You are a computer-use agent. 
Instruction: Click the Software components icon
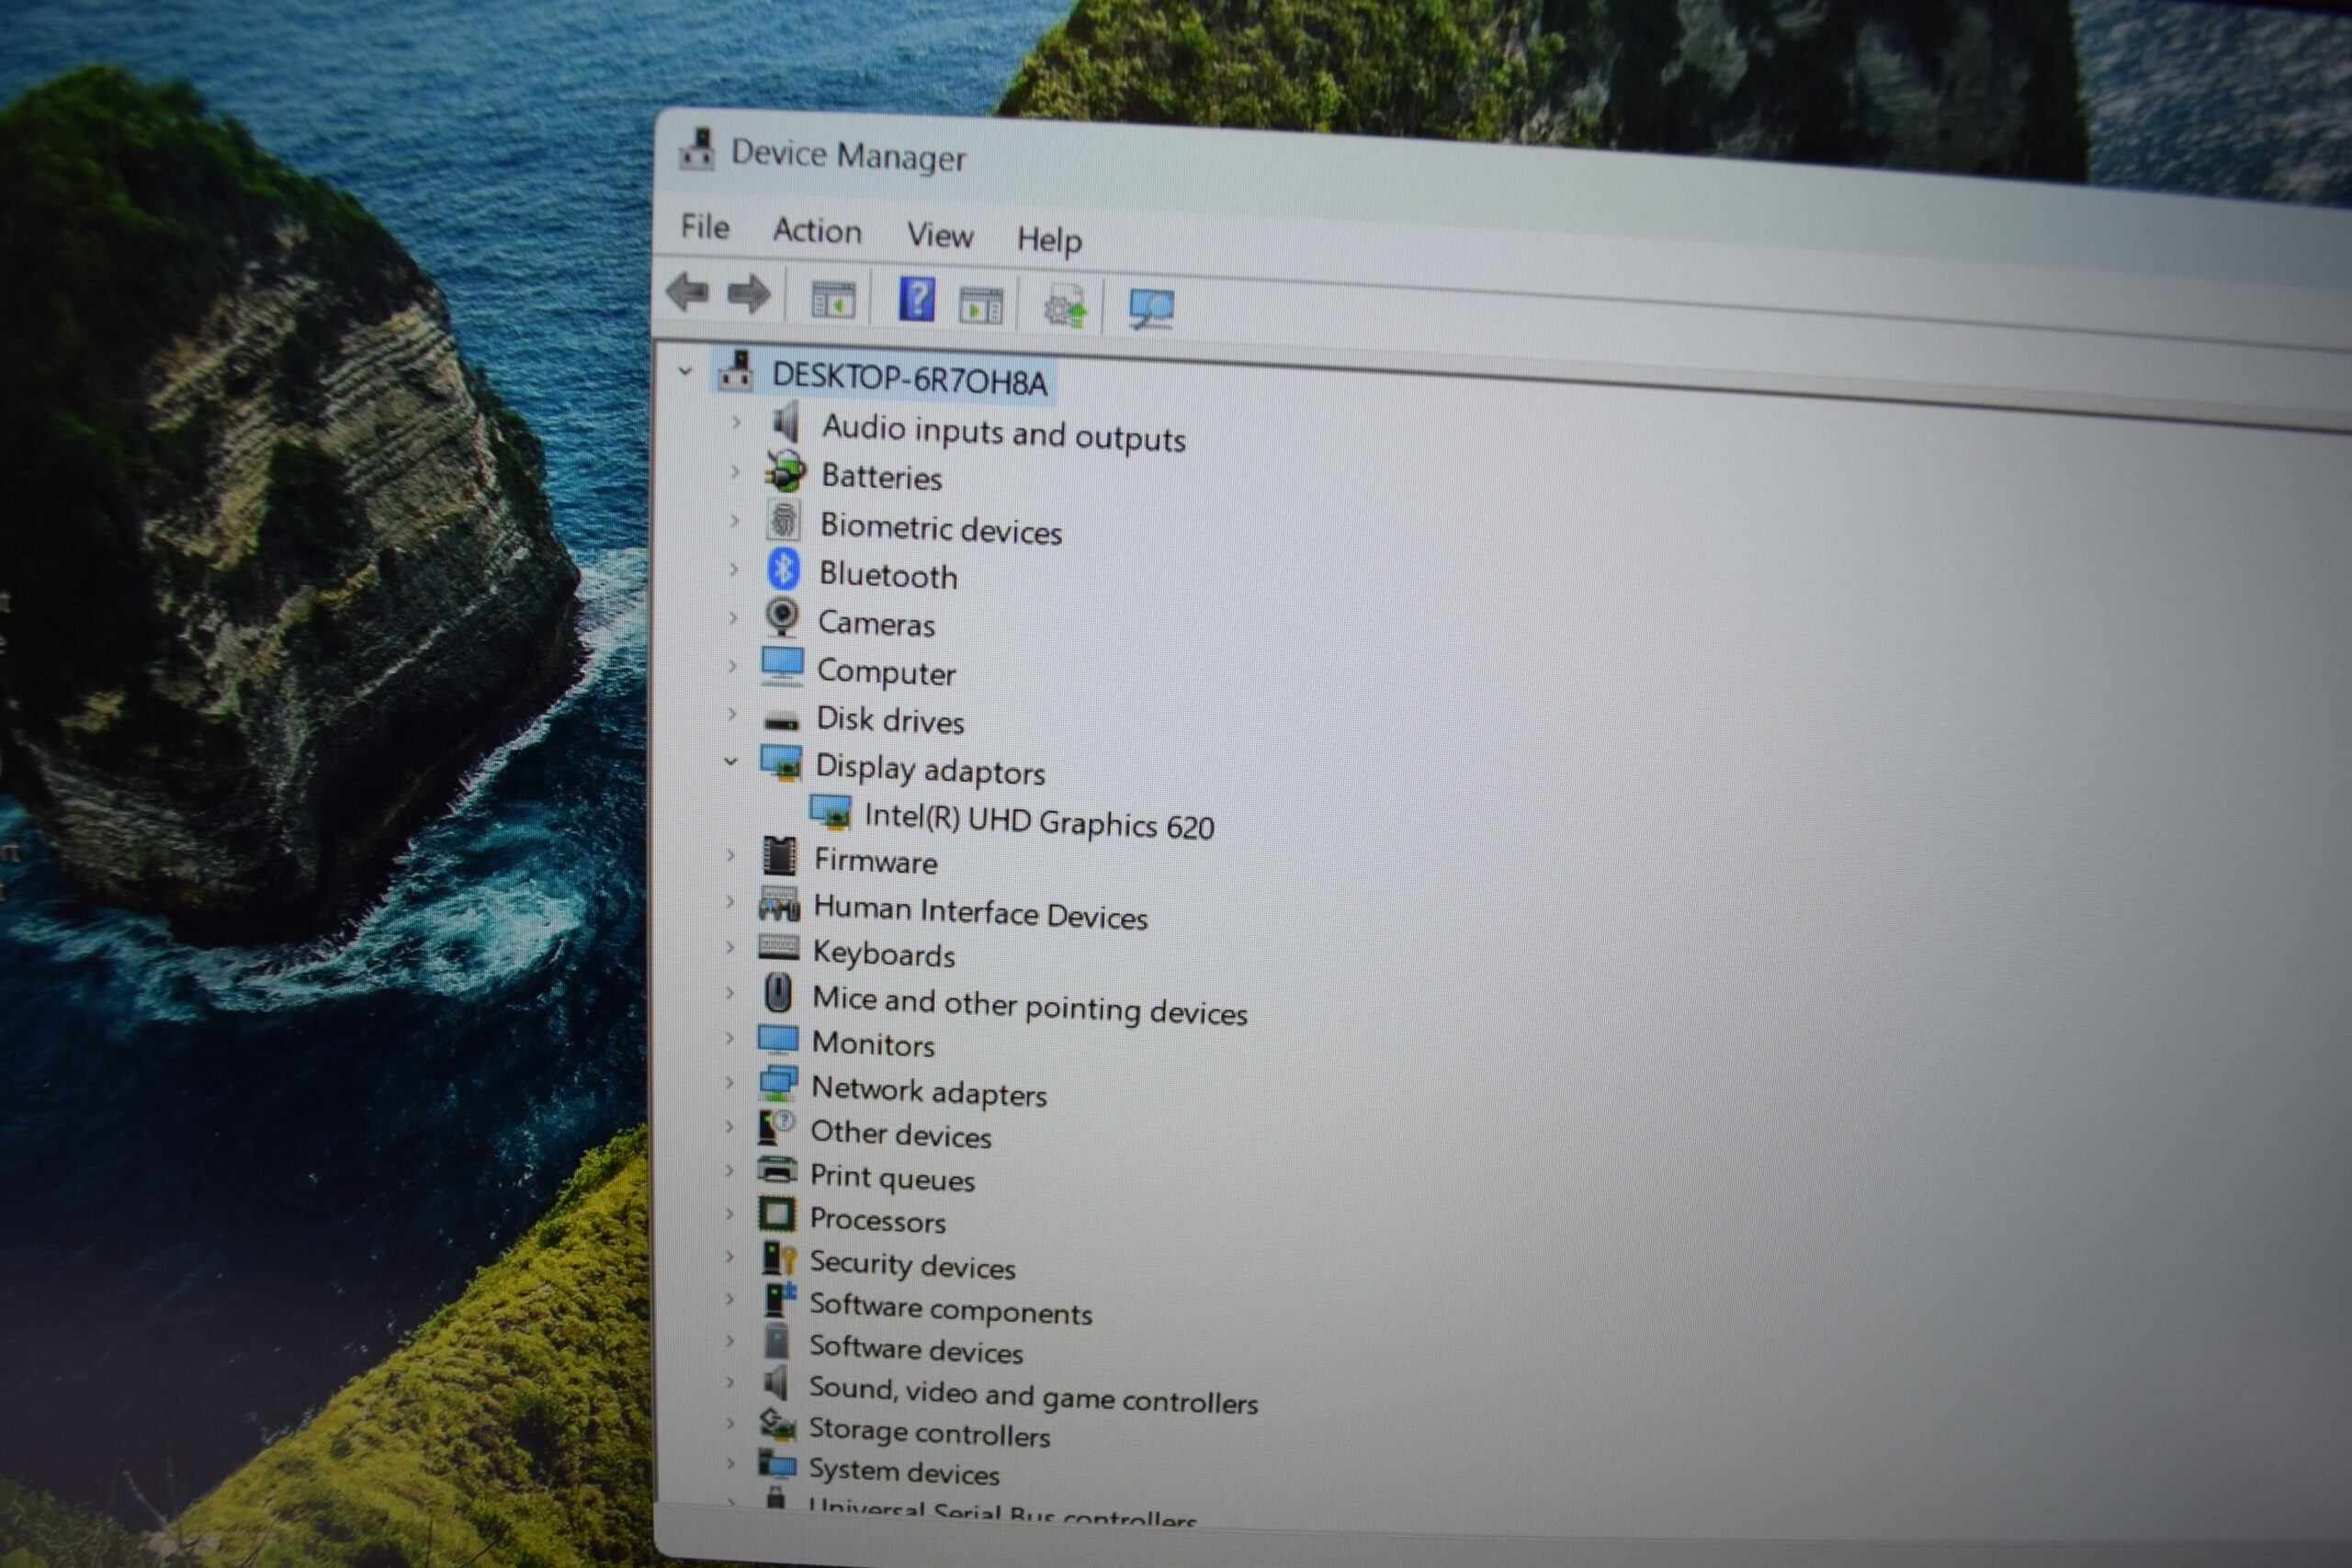(779, 1299)
